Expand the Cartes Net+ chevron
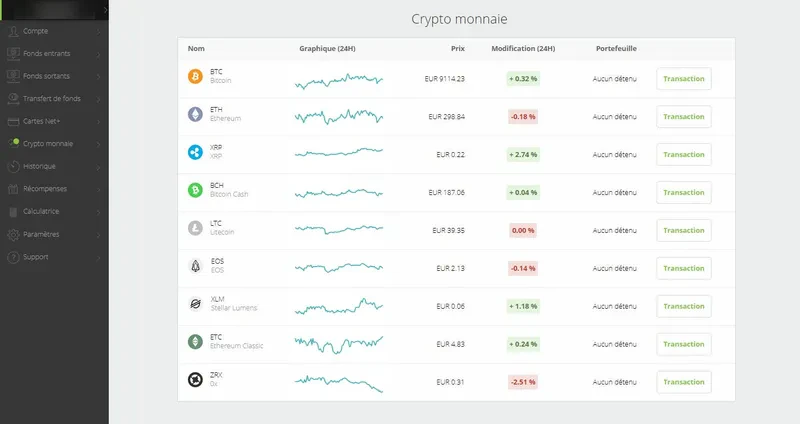Viewport: 800px width, 424px height. 101,121
